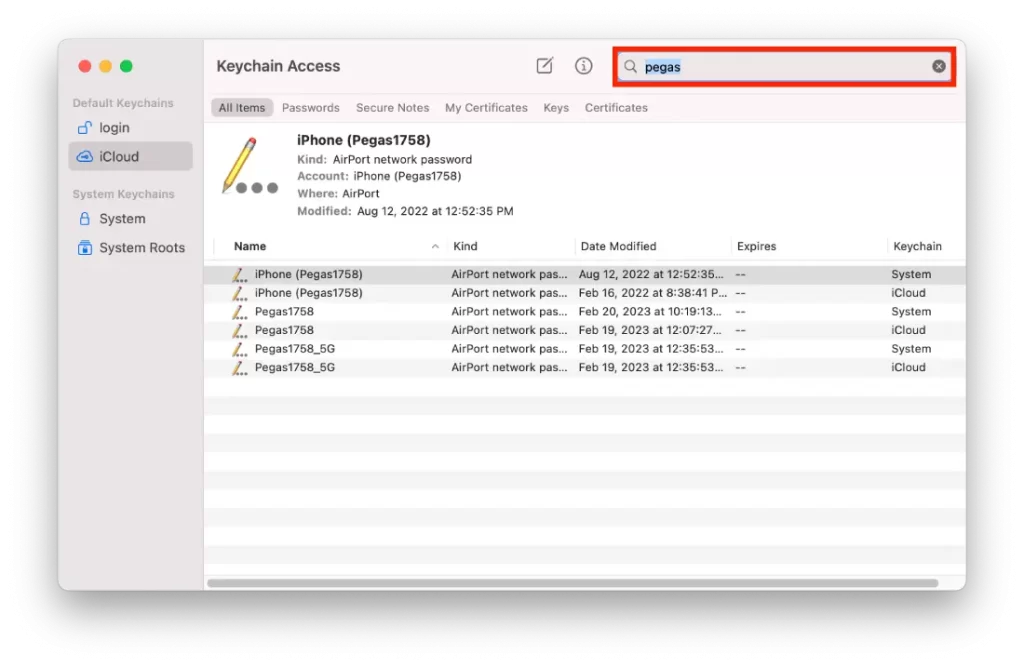1024x667 pixels.
Task: Click 'Feb 16, 2022 at 8:38:41' date cell
Action: (x=652, y=293)
